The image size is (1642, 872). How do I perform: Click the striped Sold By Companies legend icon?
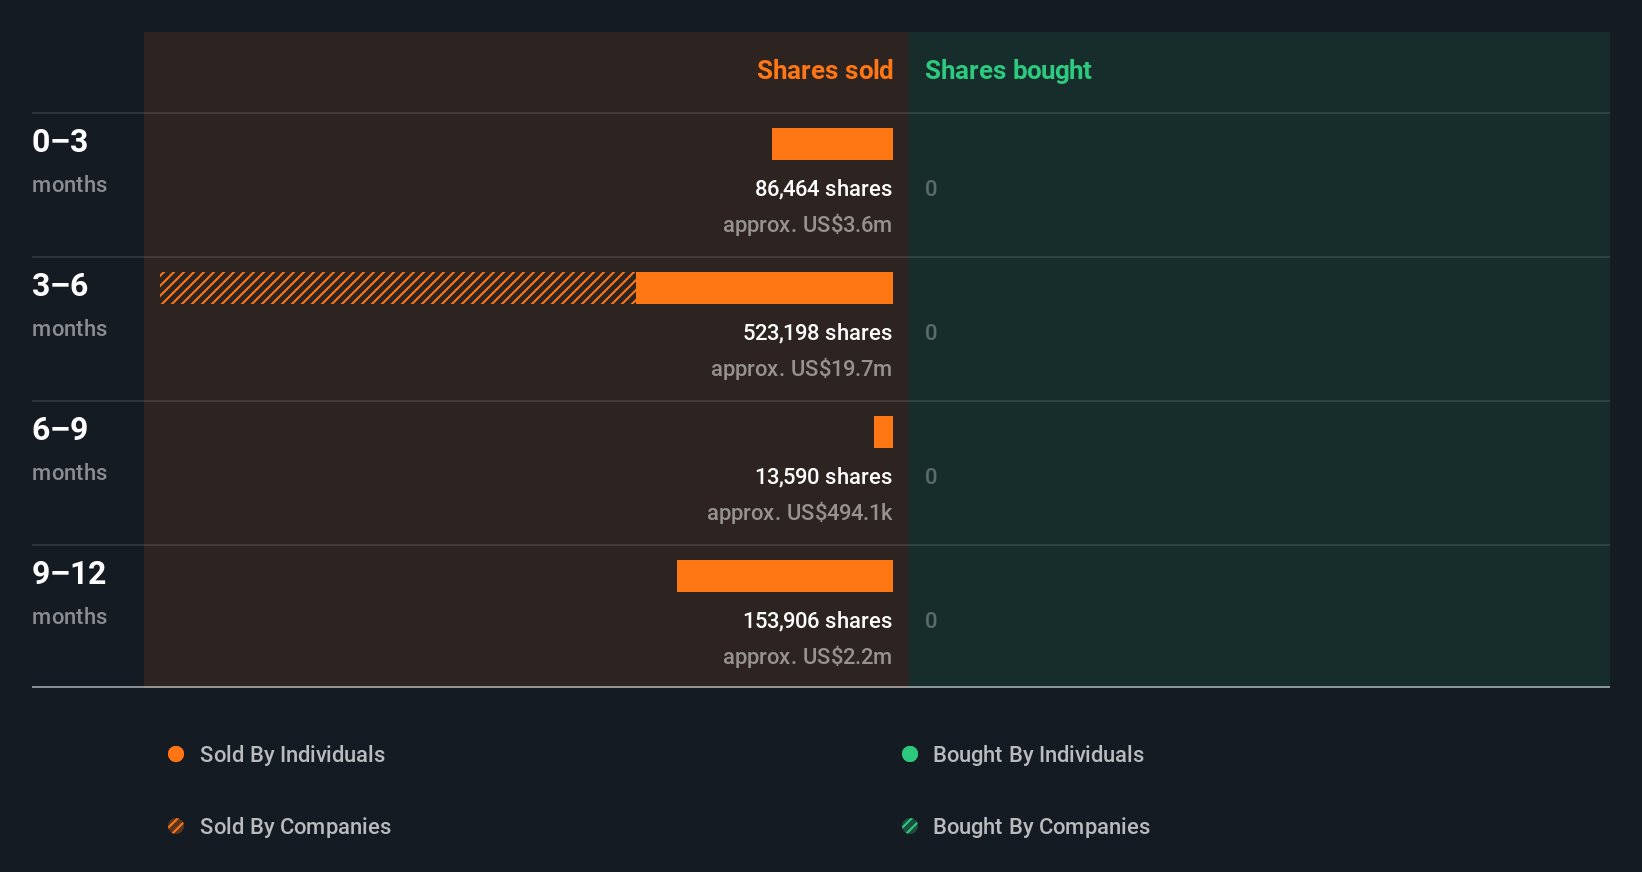[176, 826]
